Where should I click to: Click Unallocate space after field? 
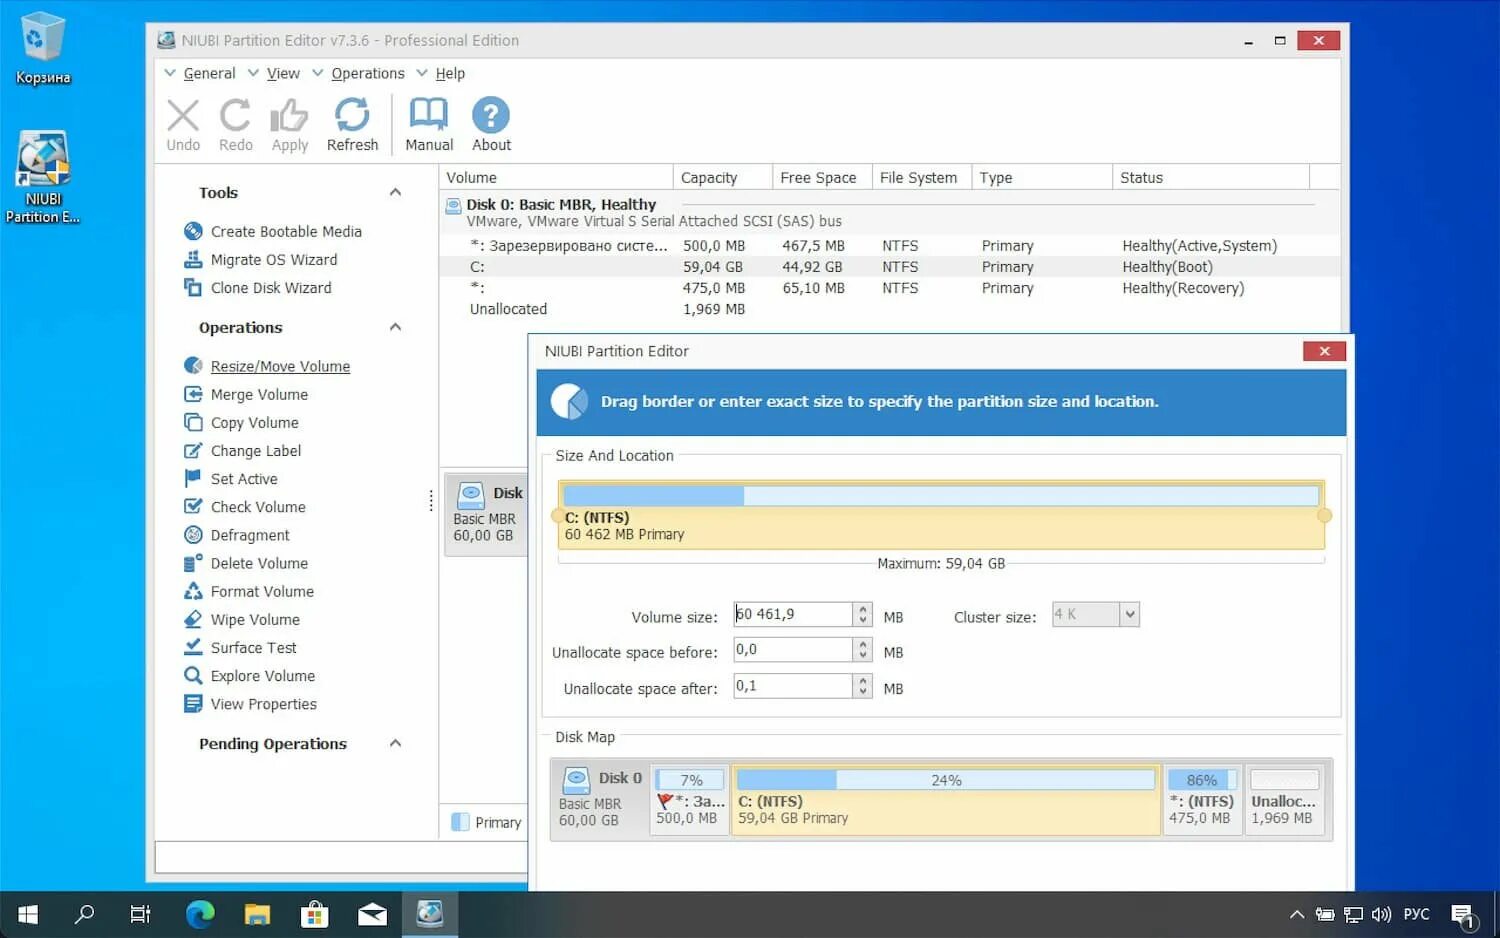coord(793,685)
